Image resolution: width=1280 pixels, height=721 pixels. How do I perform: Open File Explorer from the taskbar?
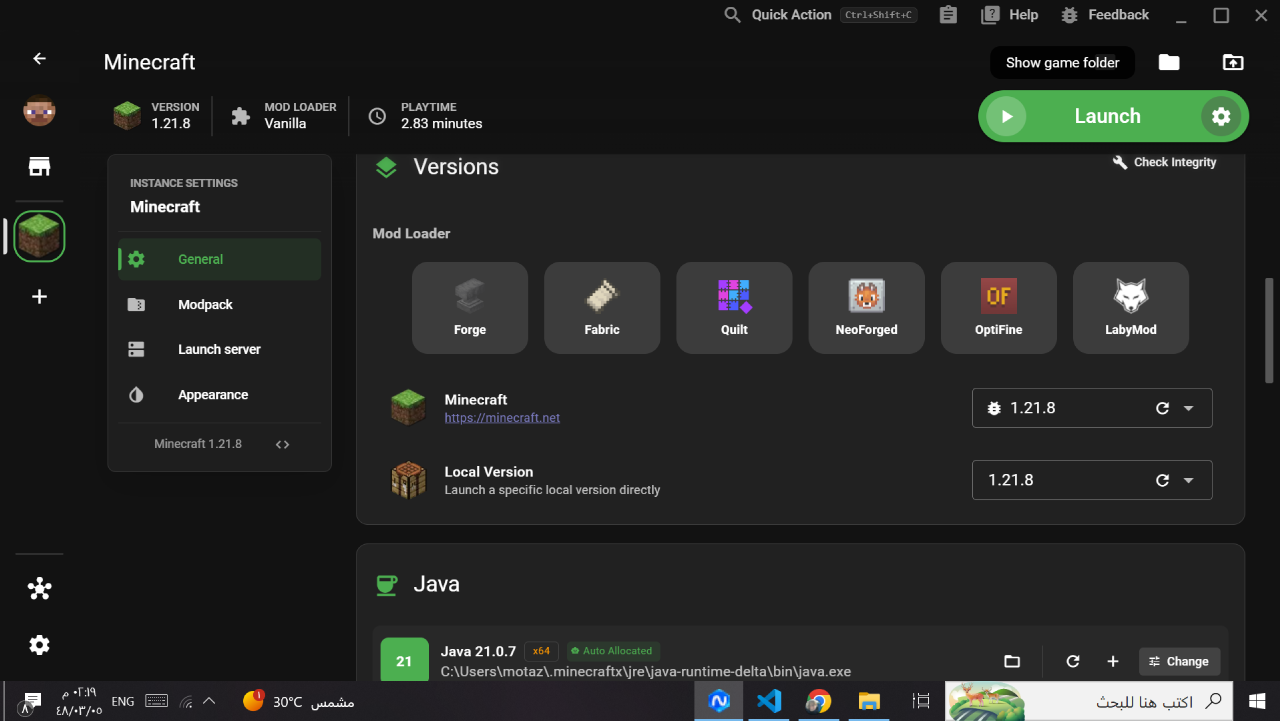point(869,701)
